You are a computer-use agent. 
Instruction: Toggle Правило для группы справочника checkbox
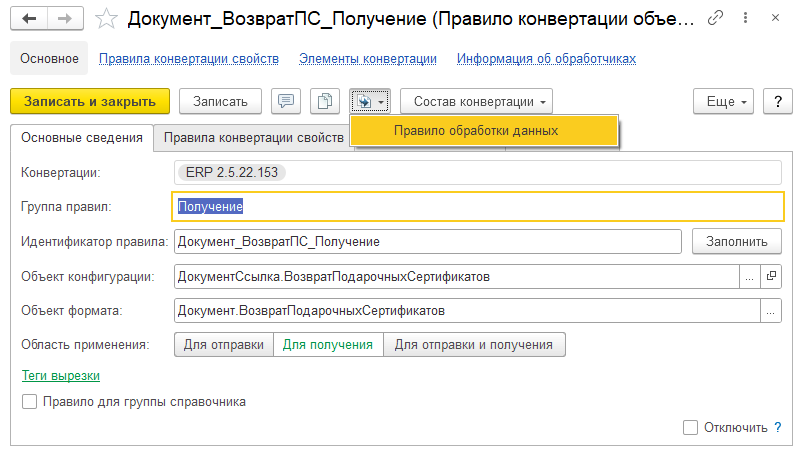click(30, 402)
